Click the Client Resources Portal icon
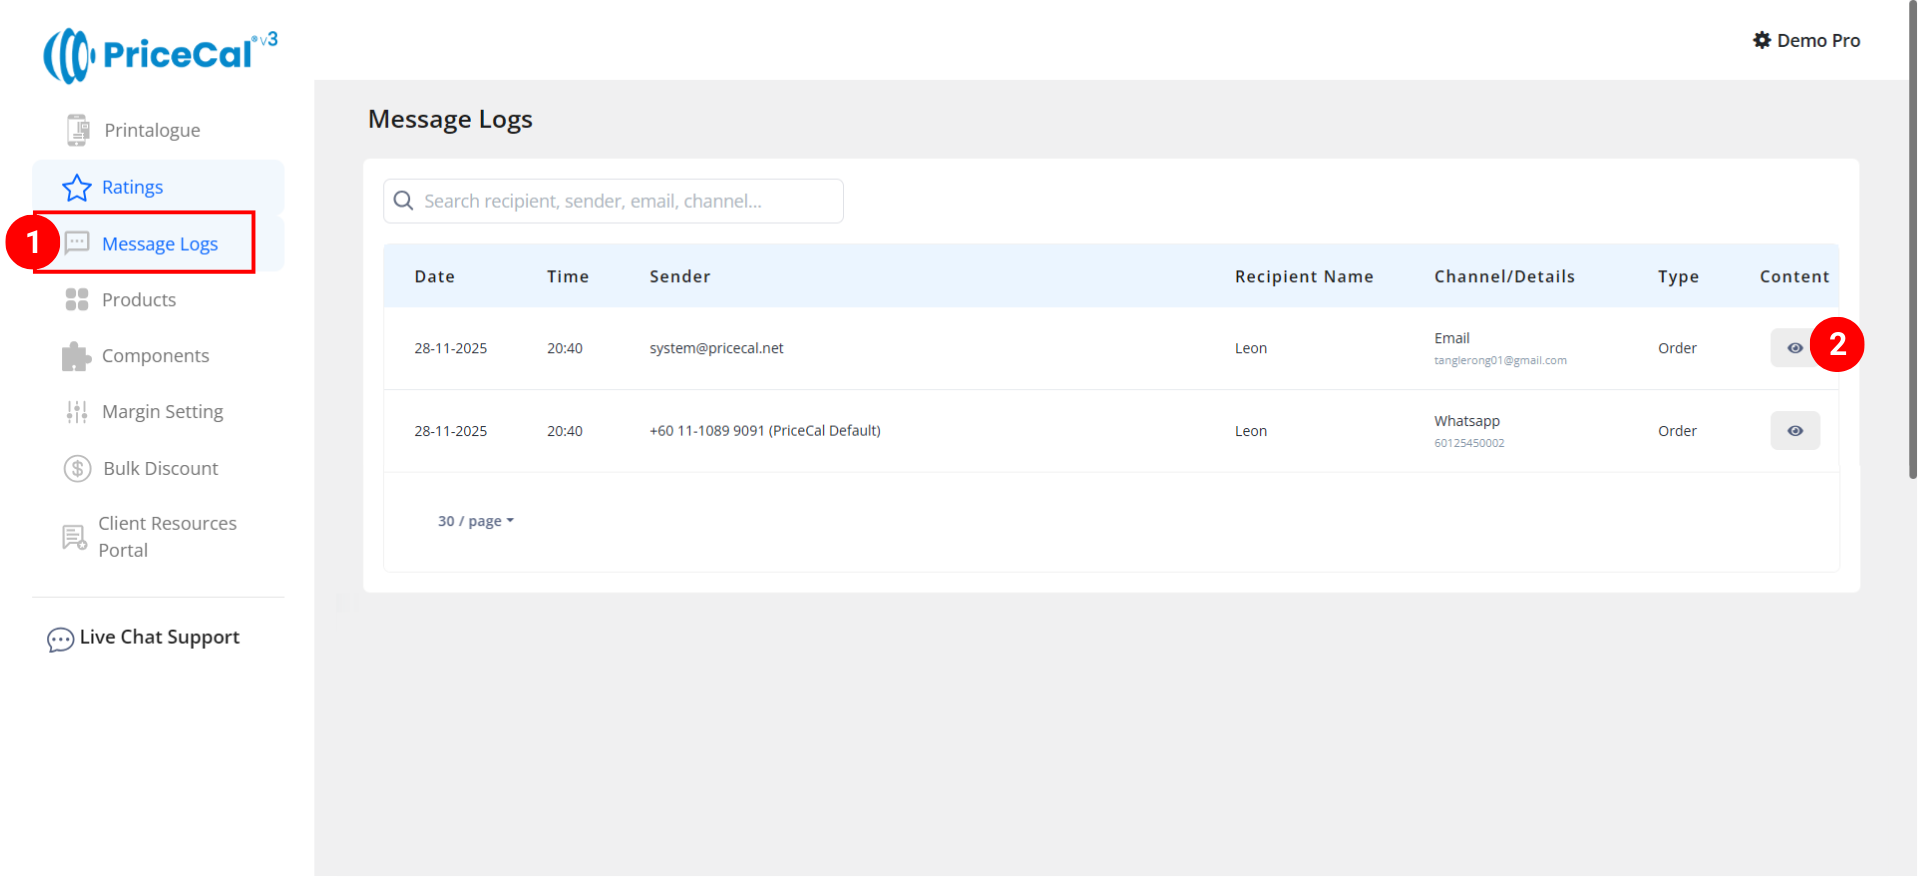Viewport: 1918px width, 877px height. (75, 537)
